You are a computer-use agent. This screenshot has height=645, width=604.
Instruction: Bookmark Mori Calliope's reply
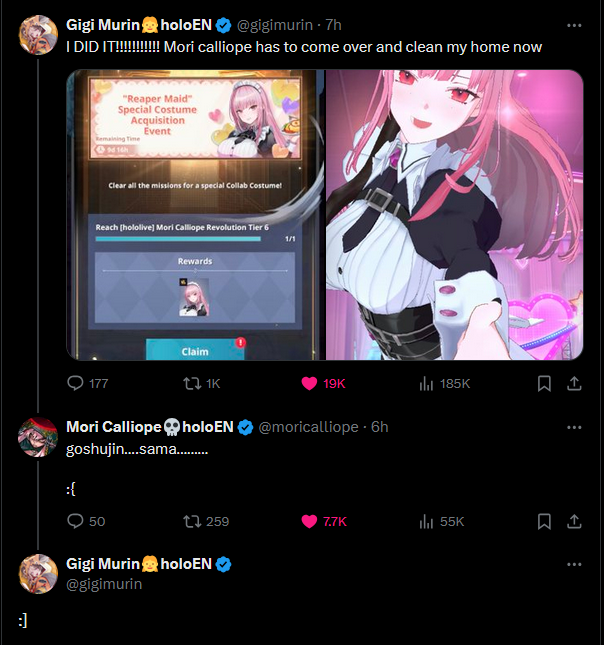(544, 522)
